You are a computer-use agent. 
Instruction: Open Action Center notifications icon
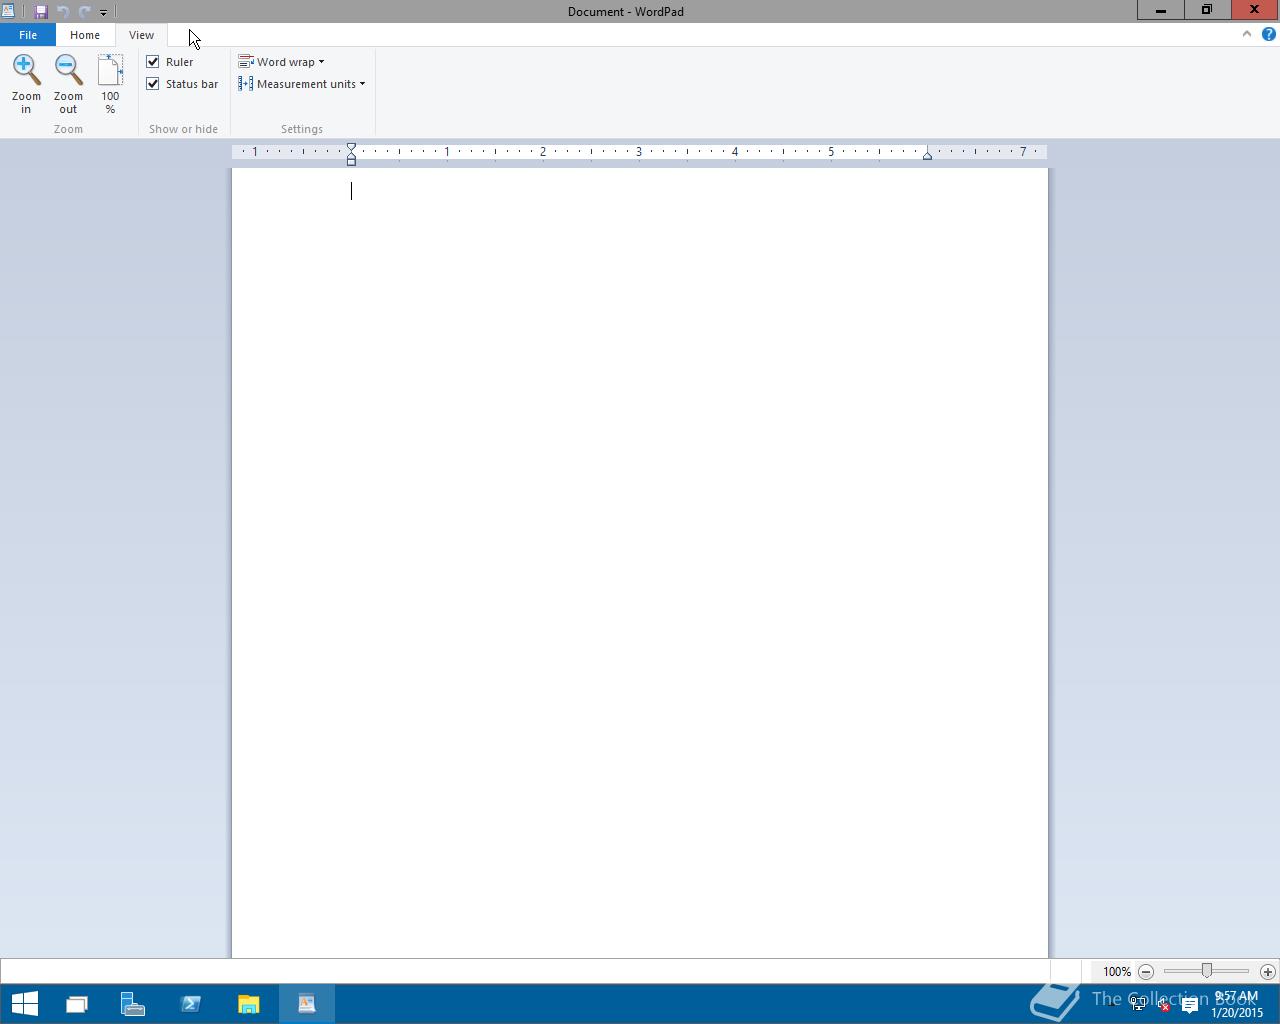(x=1189, y=1004)
